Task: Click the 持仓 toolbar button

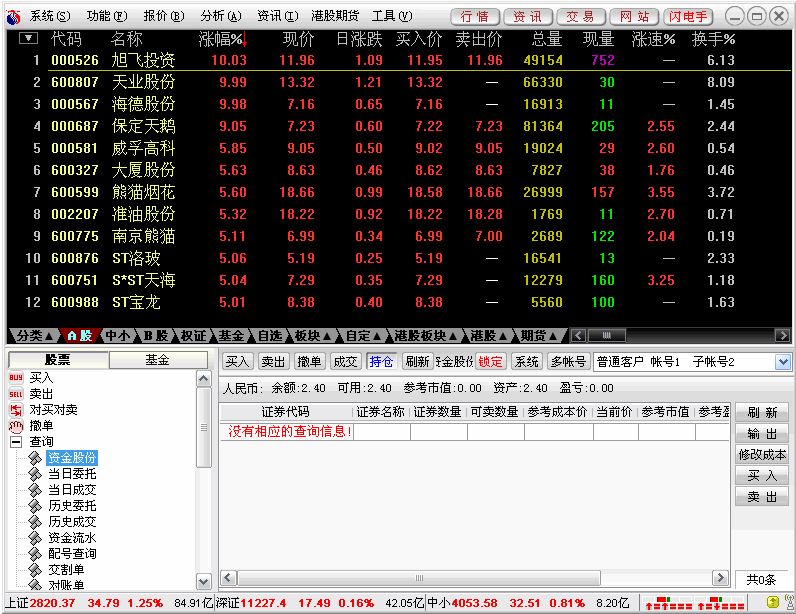Action: click(381, 362)
